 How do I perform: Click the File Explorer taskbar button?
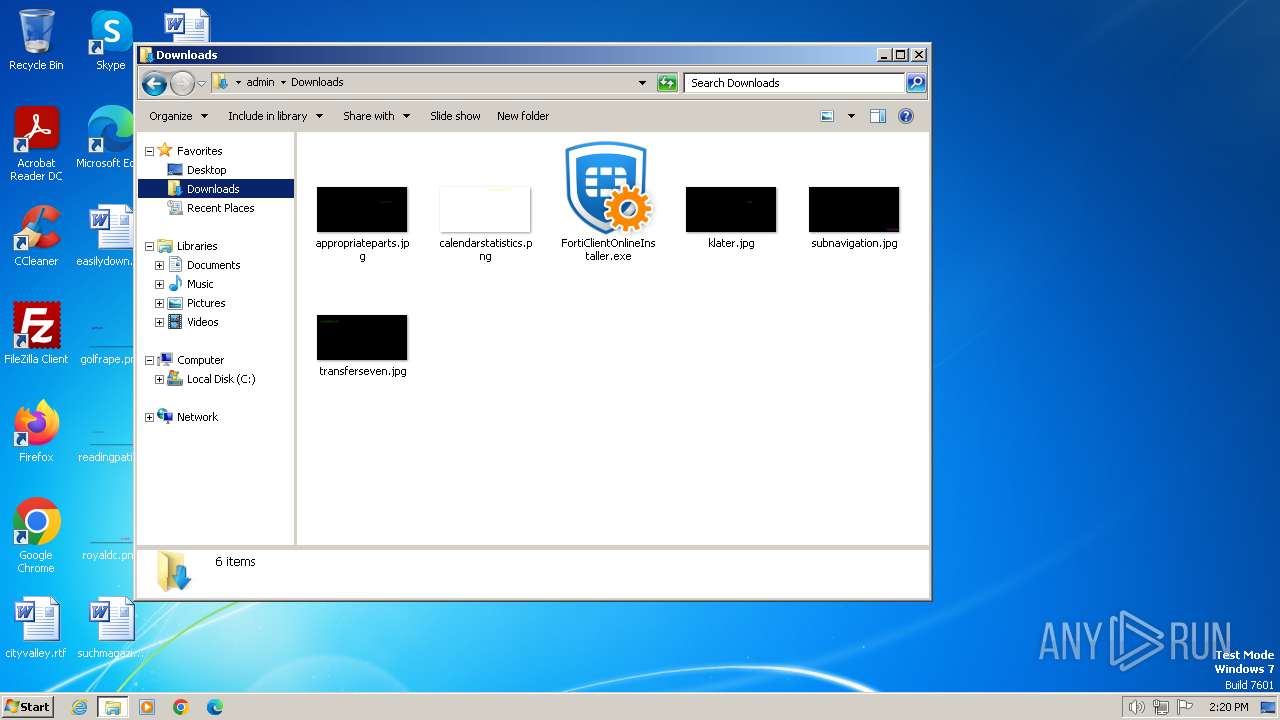click(x=113, y=707)
